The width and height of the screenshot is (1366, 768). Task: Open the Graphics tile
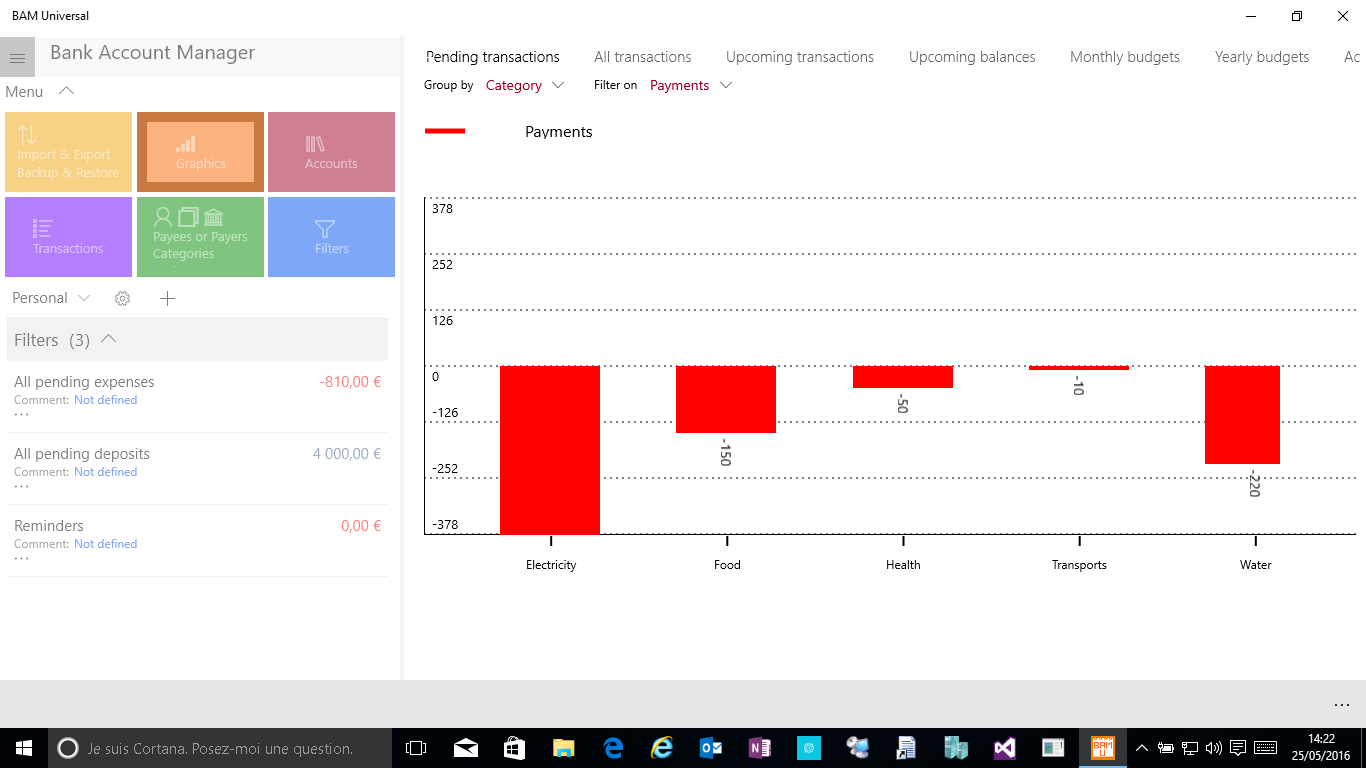[200, 152]
